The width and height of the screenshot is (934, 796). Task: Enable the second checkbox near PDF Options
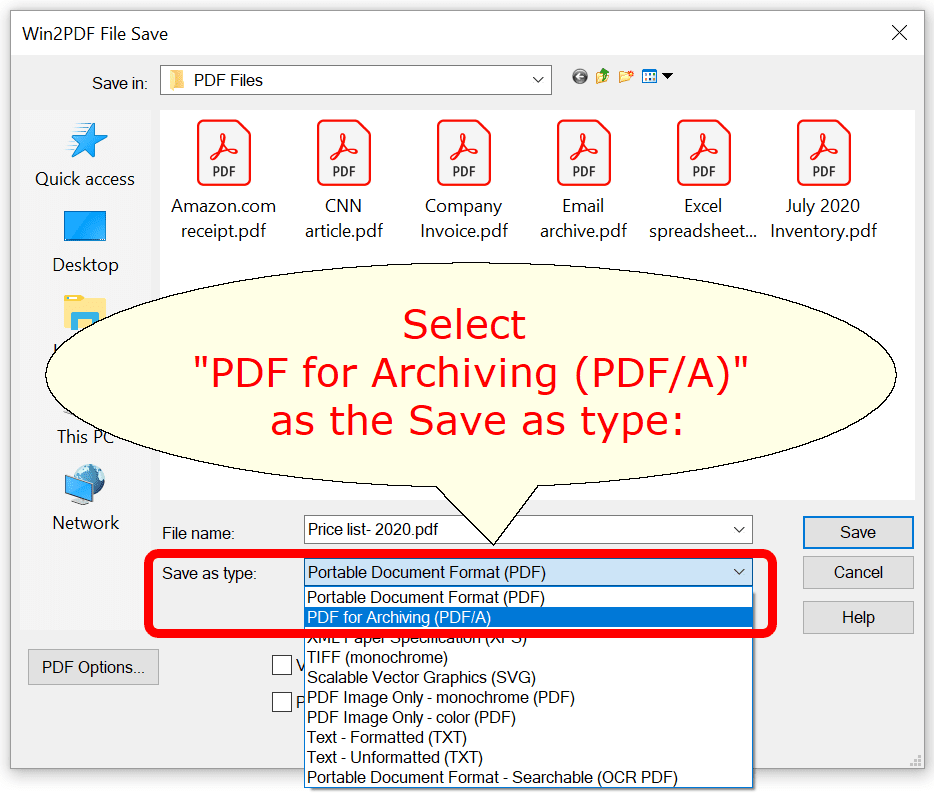pos(282,701)
